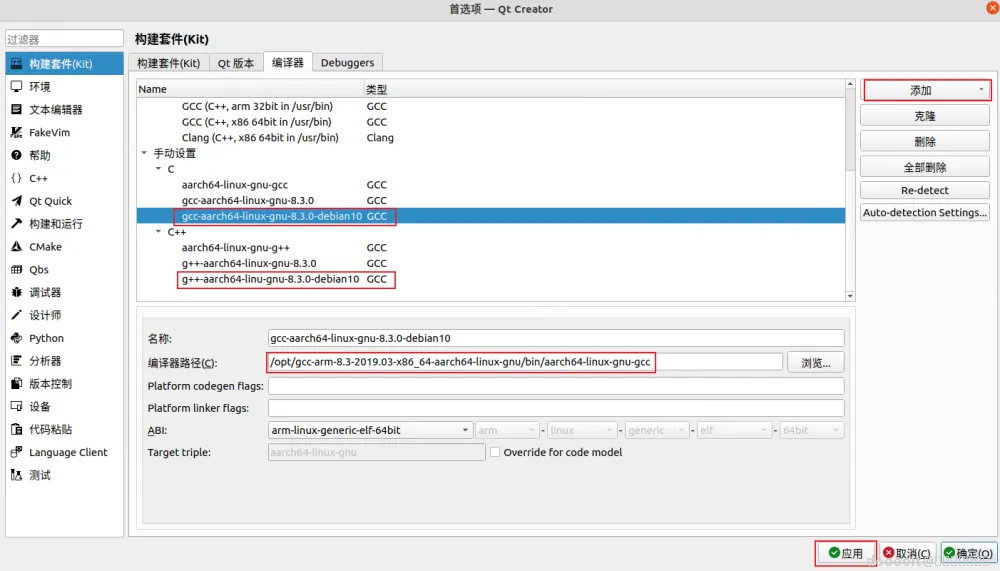This screenshot has height=571, width=1000.
Task: Click 浏览 browse for compiler path
Action: coord(816,362)
